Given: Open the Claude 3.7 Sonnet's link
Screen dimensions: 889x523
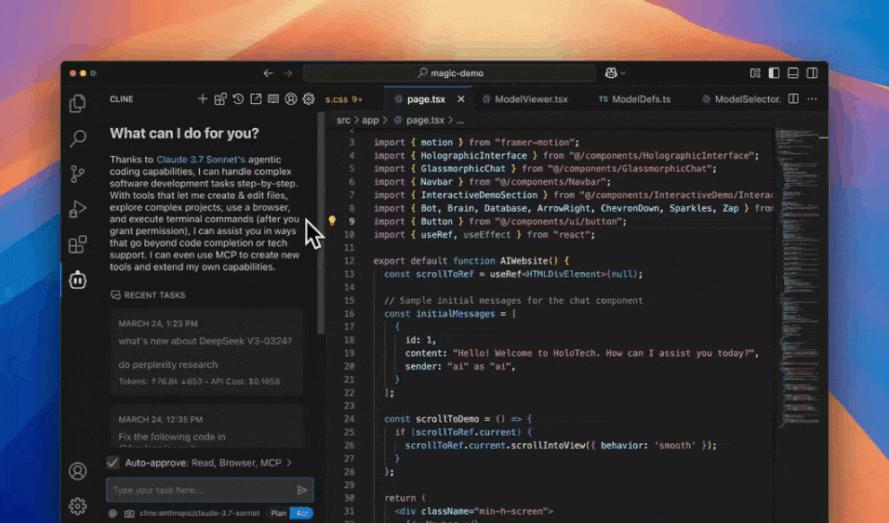Looking at the screenshot, I should [x=201, y=159].
